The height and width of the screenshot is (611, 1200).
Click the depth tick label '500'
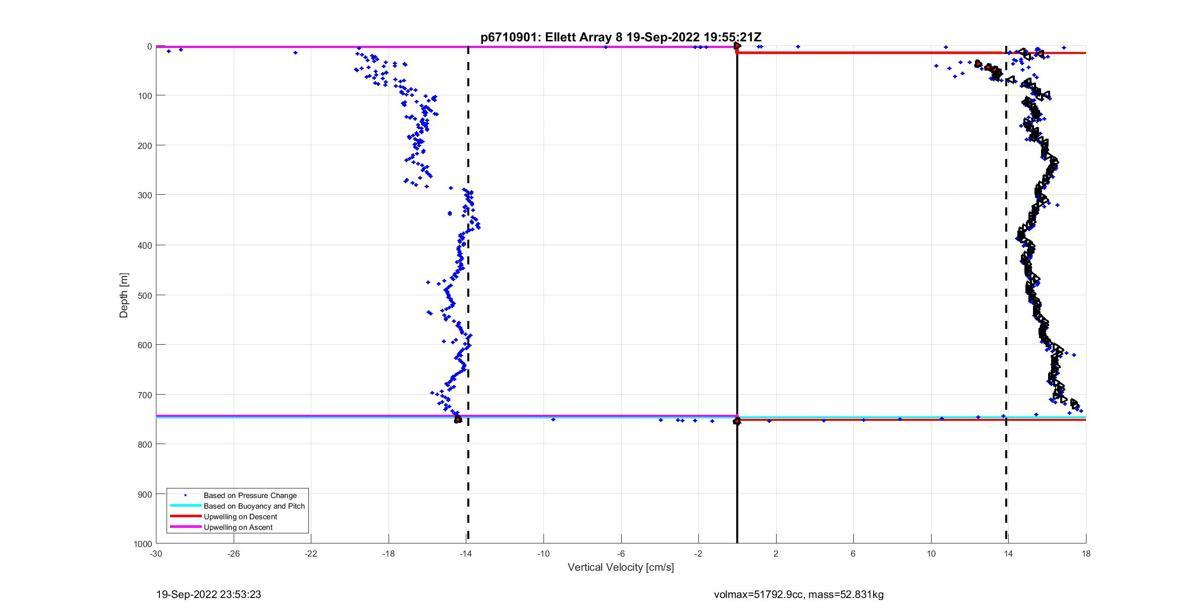coord(144,295)
